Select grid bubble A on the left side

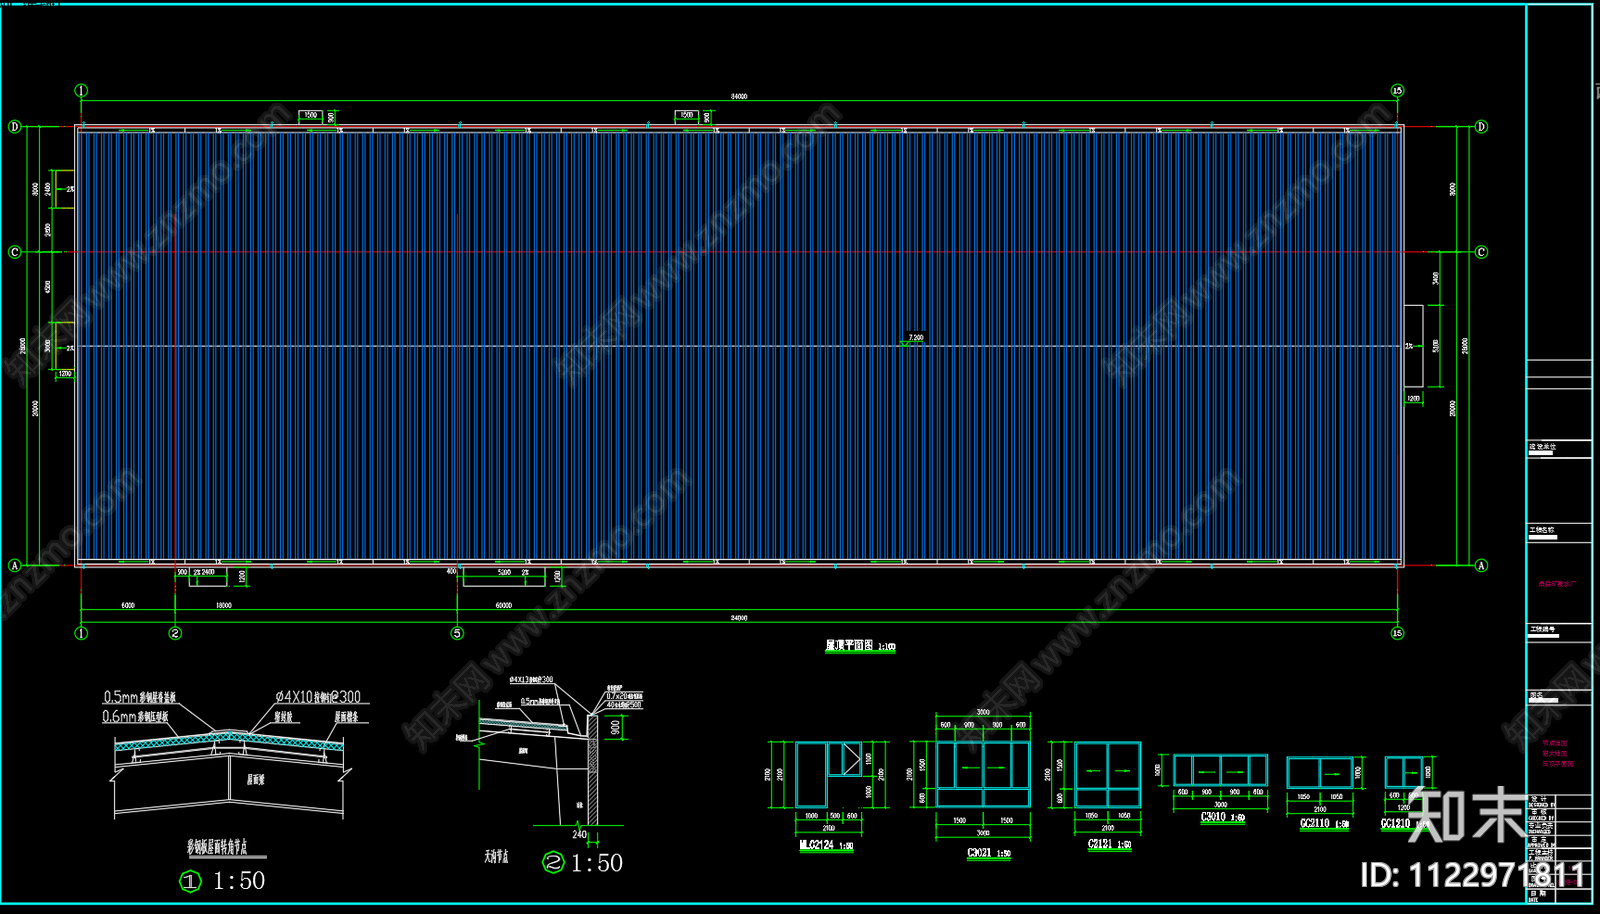[14, 565]
